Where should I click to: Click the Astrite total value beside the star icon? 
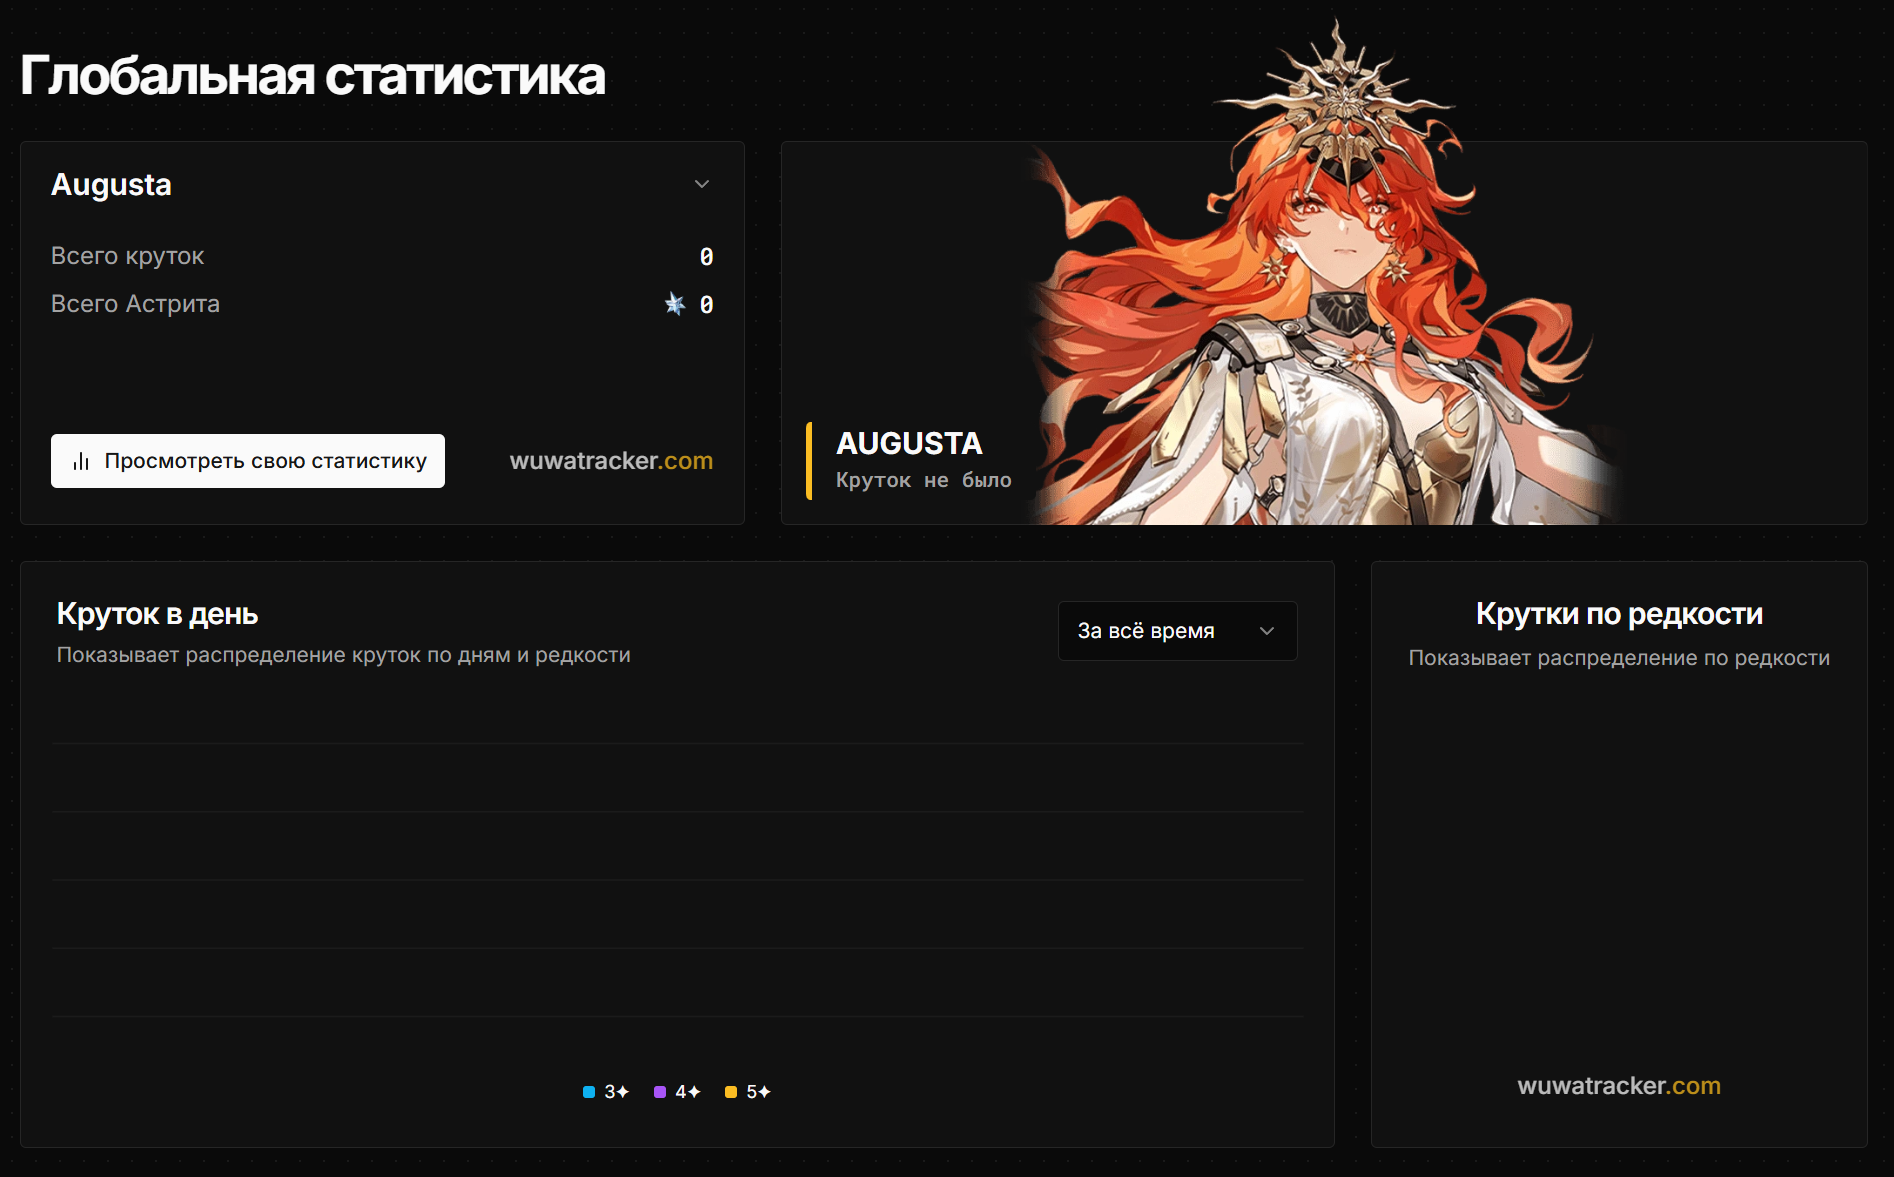click(706, 305)
